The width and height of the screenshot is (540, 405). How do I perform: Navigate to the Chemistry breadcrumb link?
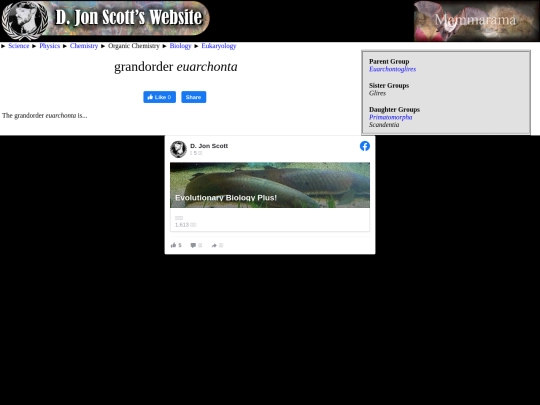84,46
